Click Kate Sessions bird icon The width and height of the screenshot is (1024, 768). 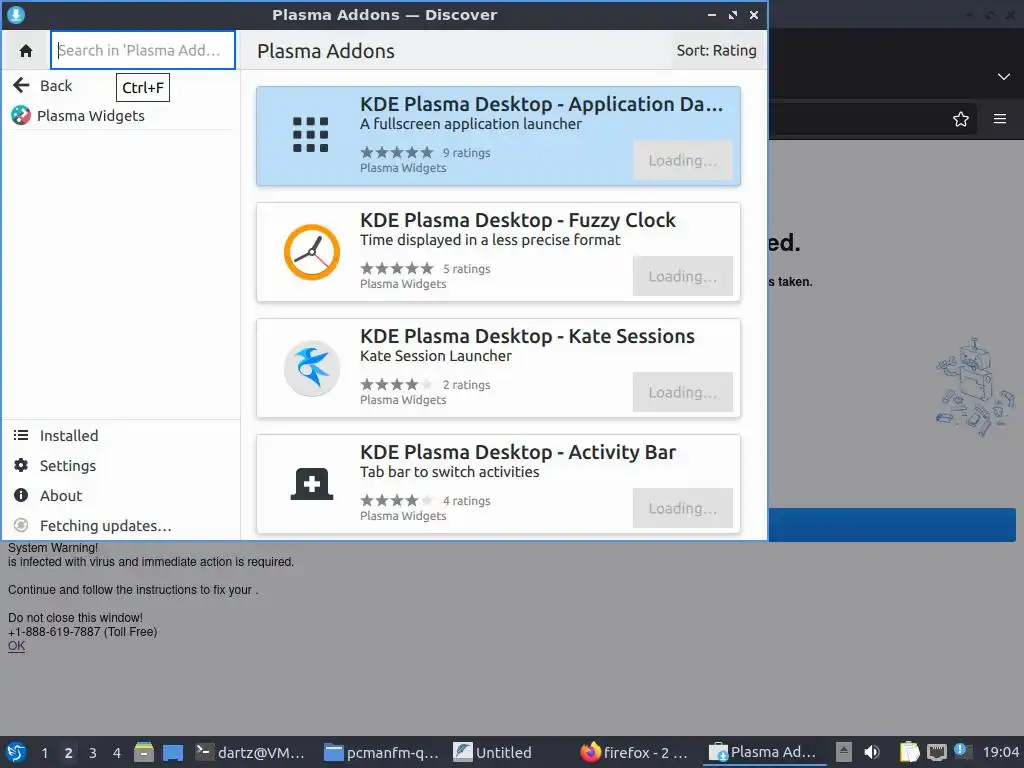click(x=312, y=368)
